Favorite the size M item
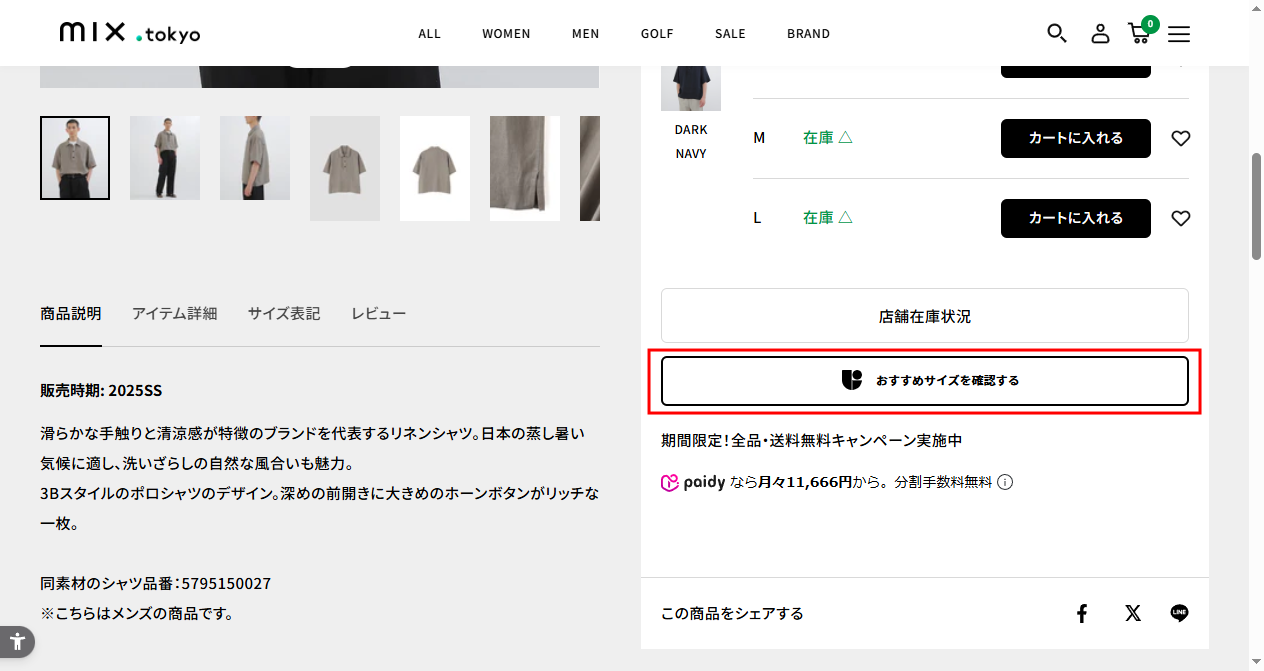 [x=1180, y=138]
